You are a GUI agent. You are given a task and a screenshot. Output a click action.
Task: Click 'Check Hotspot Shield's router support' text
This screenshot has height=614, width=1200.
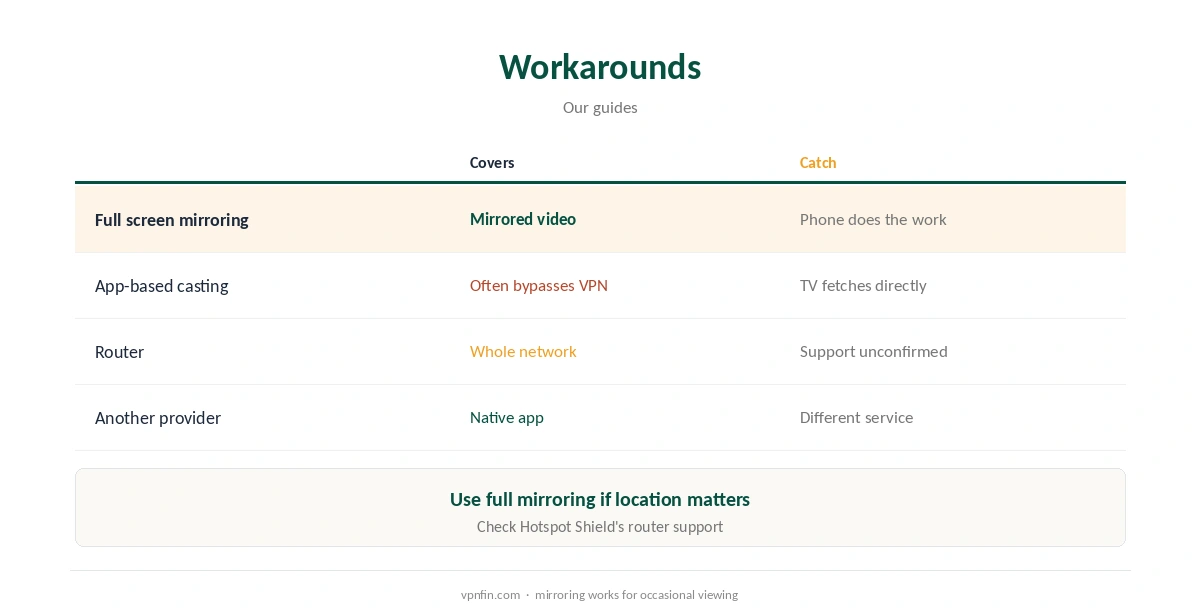(x=600, y=527)
